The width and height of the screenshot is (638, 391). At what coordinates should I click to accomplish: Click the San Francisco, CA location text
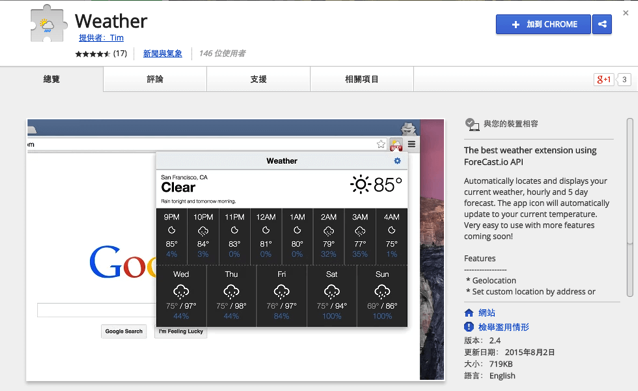pyautogui.click(x=184, y=177)
